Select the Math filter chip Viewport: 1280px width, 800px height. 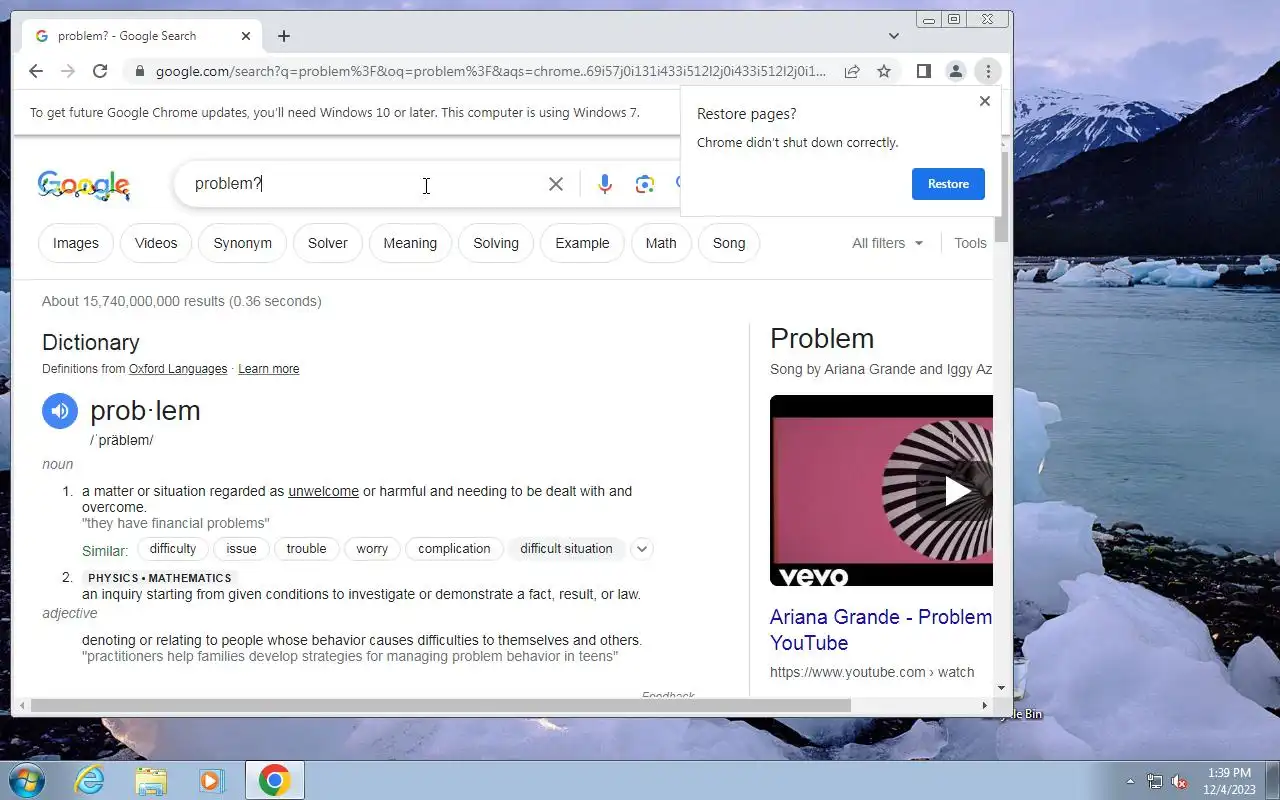661,243
